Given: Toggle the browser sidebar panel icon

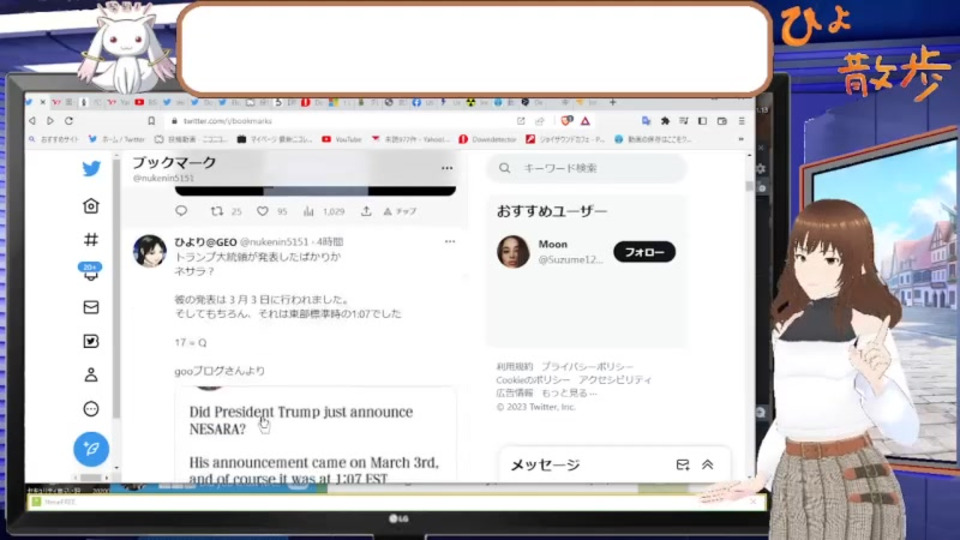Looking at the screenshot, I should [702, 121].
